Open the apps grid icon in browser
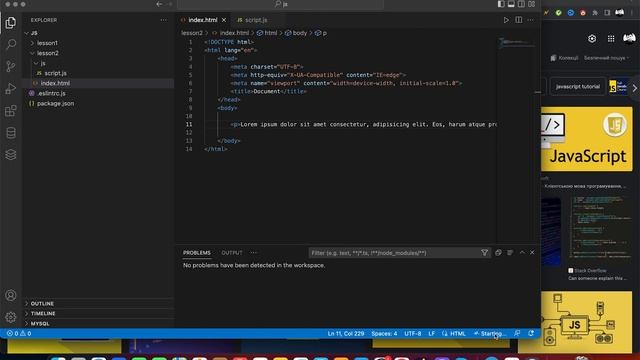640x360 pixels. pyautogui.click(x=611, y=38)
